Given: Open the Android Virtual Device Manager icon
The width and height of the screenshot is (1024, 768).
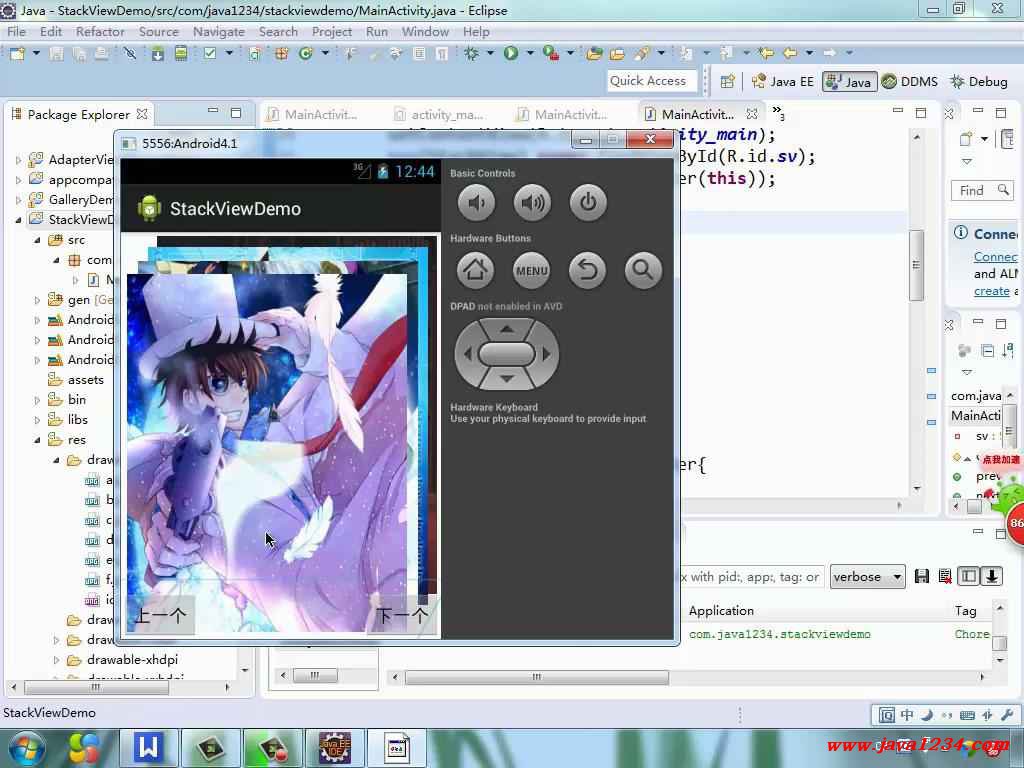Looking at the screenshot, I should pos(181,53).
